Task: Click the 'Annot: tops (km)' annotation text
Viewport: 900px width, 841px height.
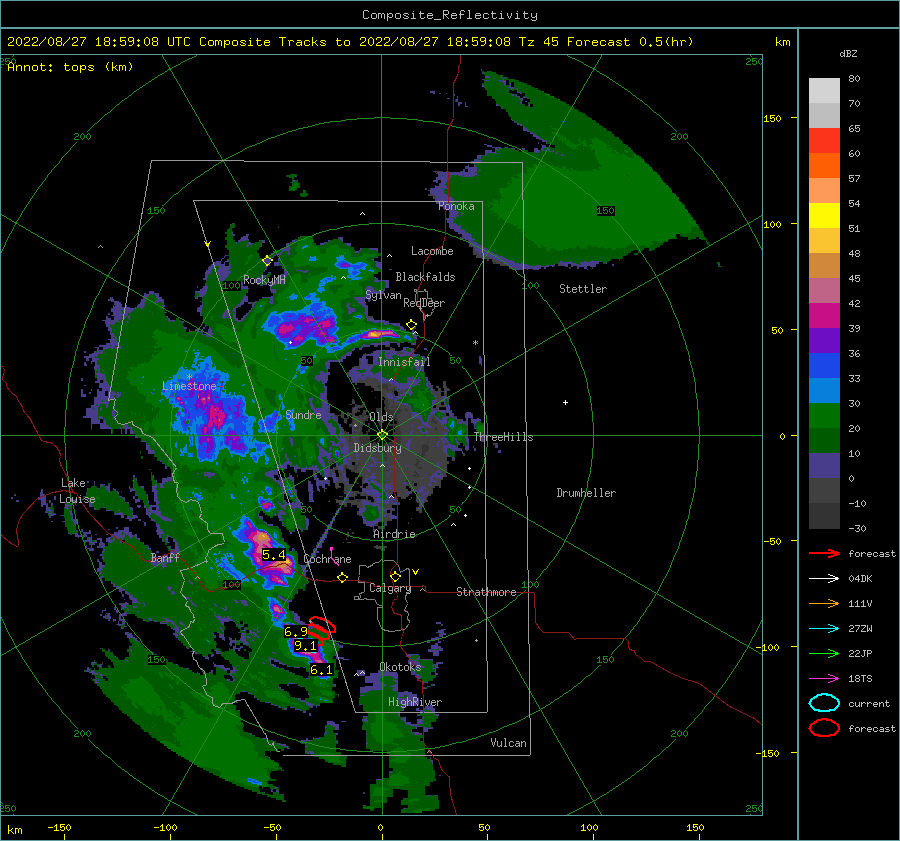Action: (x=71, y=67)
